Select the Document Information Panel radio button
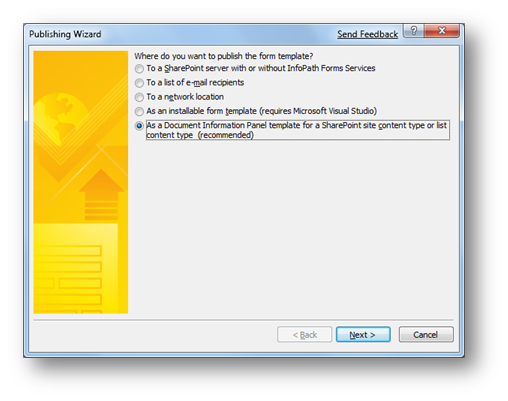This screenshot has width=508, height=401. (x=139, y=126)
